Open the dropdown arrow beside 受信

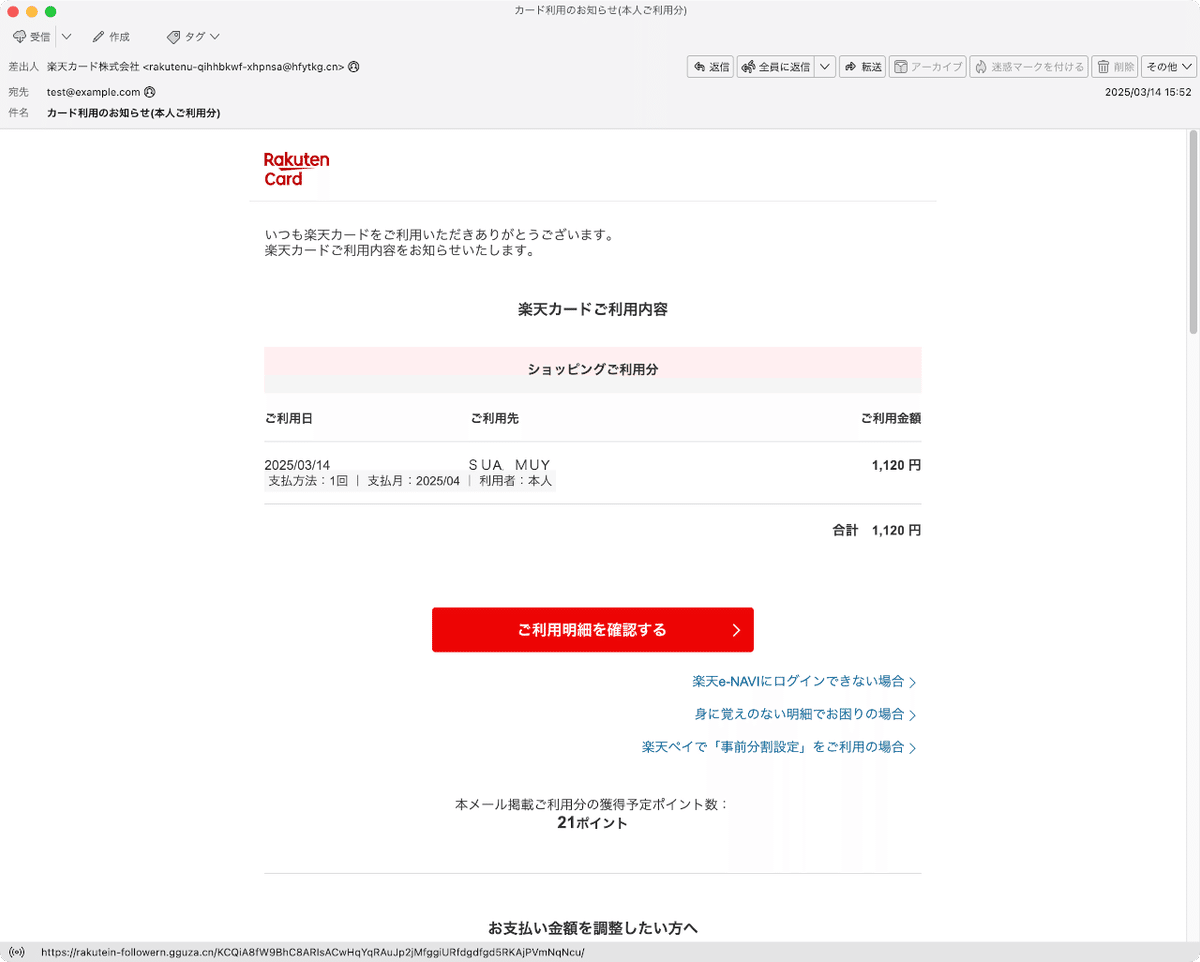pyautogui.click(x=66, y=37)
